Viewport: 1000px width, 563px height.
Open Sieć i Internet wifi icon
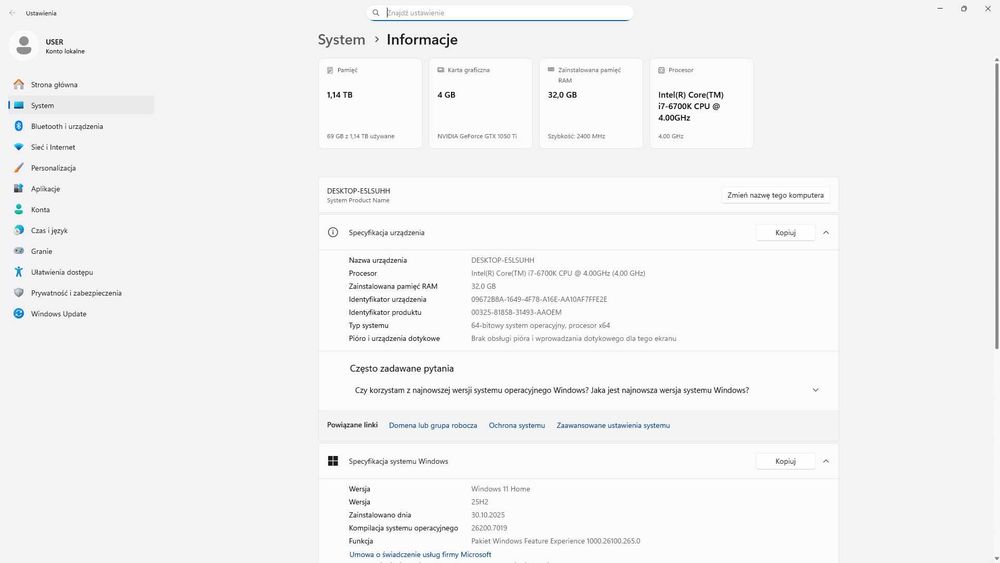tap(18, 147)
